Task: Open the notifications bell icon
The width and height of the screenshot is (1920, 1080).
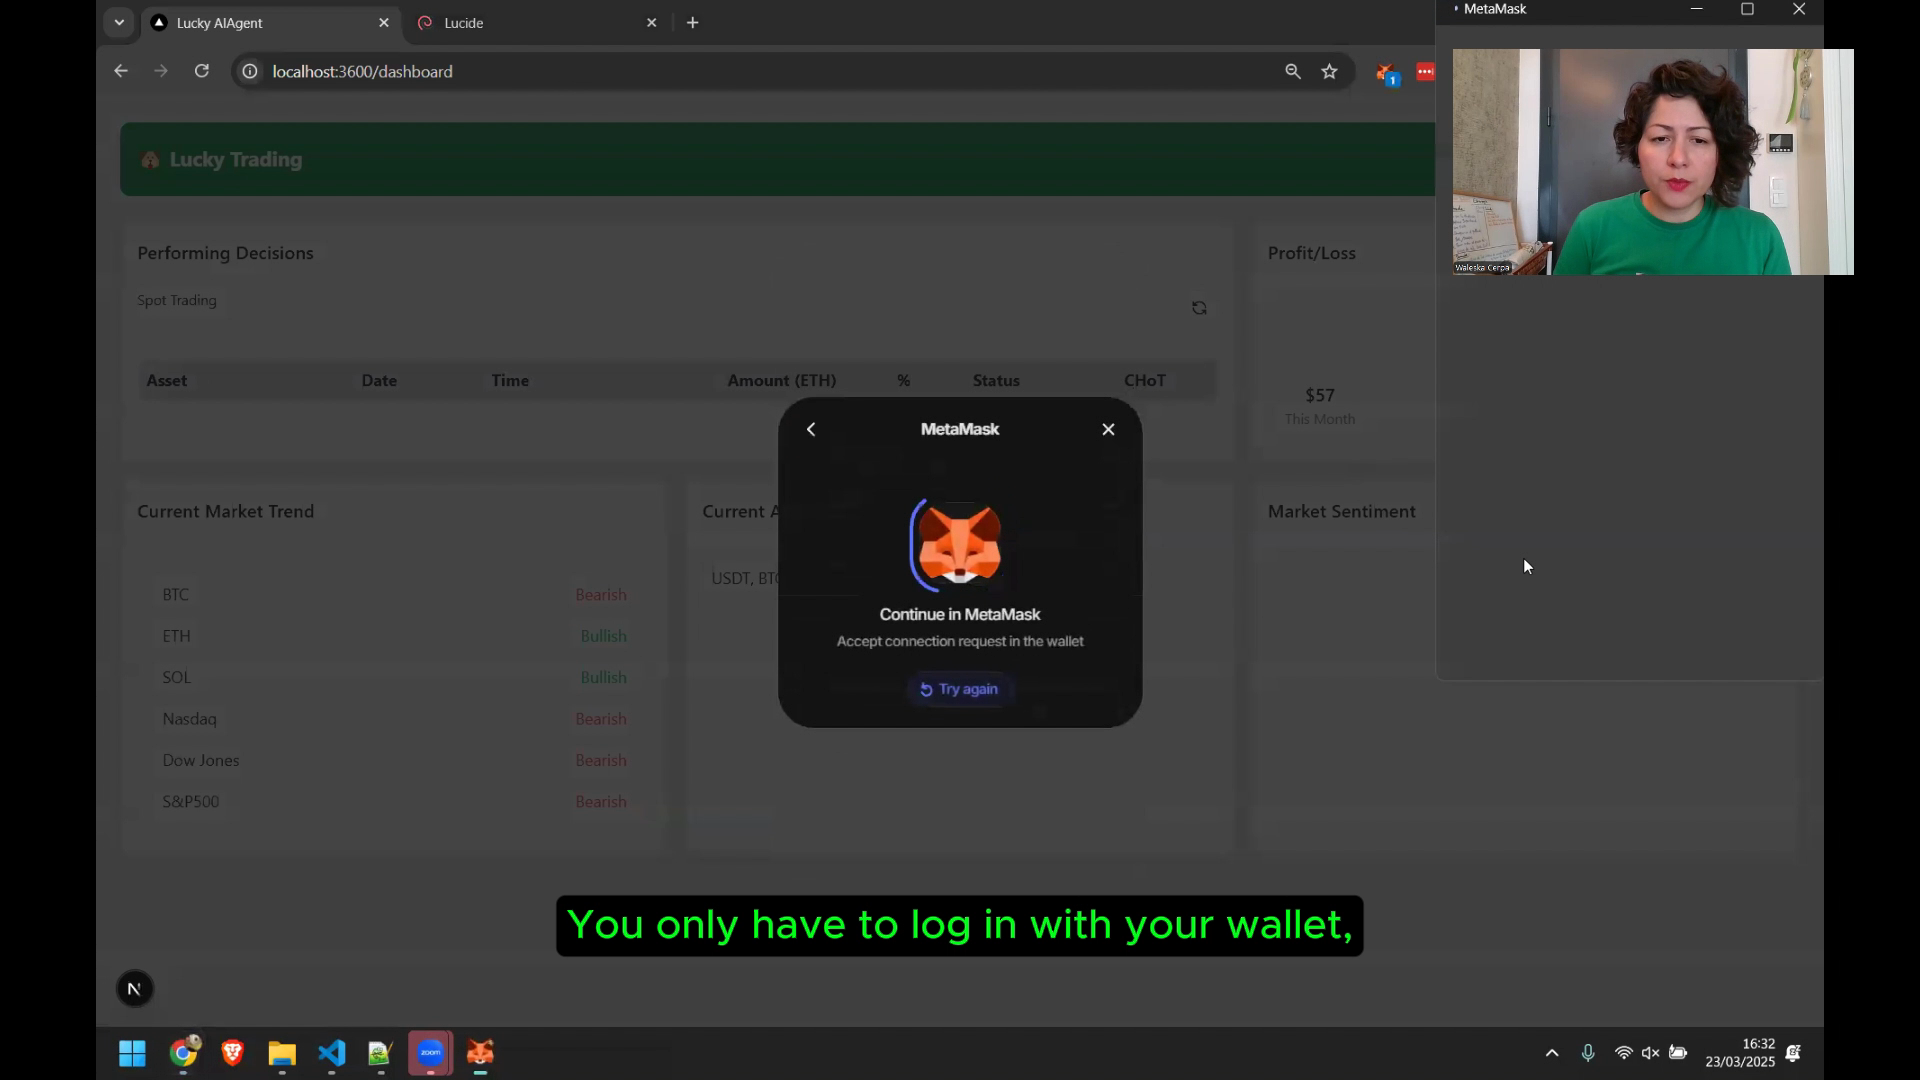Action: [x=1793, y=1053]
